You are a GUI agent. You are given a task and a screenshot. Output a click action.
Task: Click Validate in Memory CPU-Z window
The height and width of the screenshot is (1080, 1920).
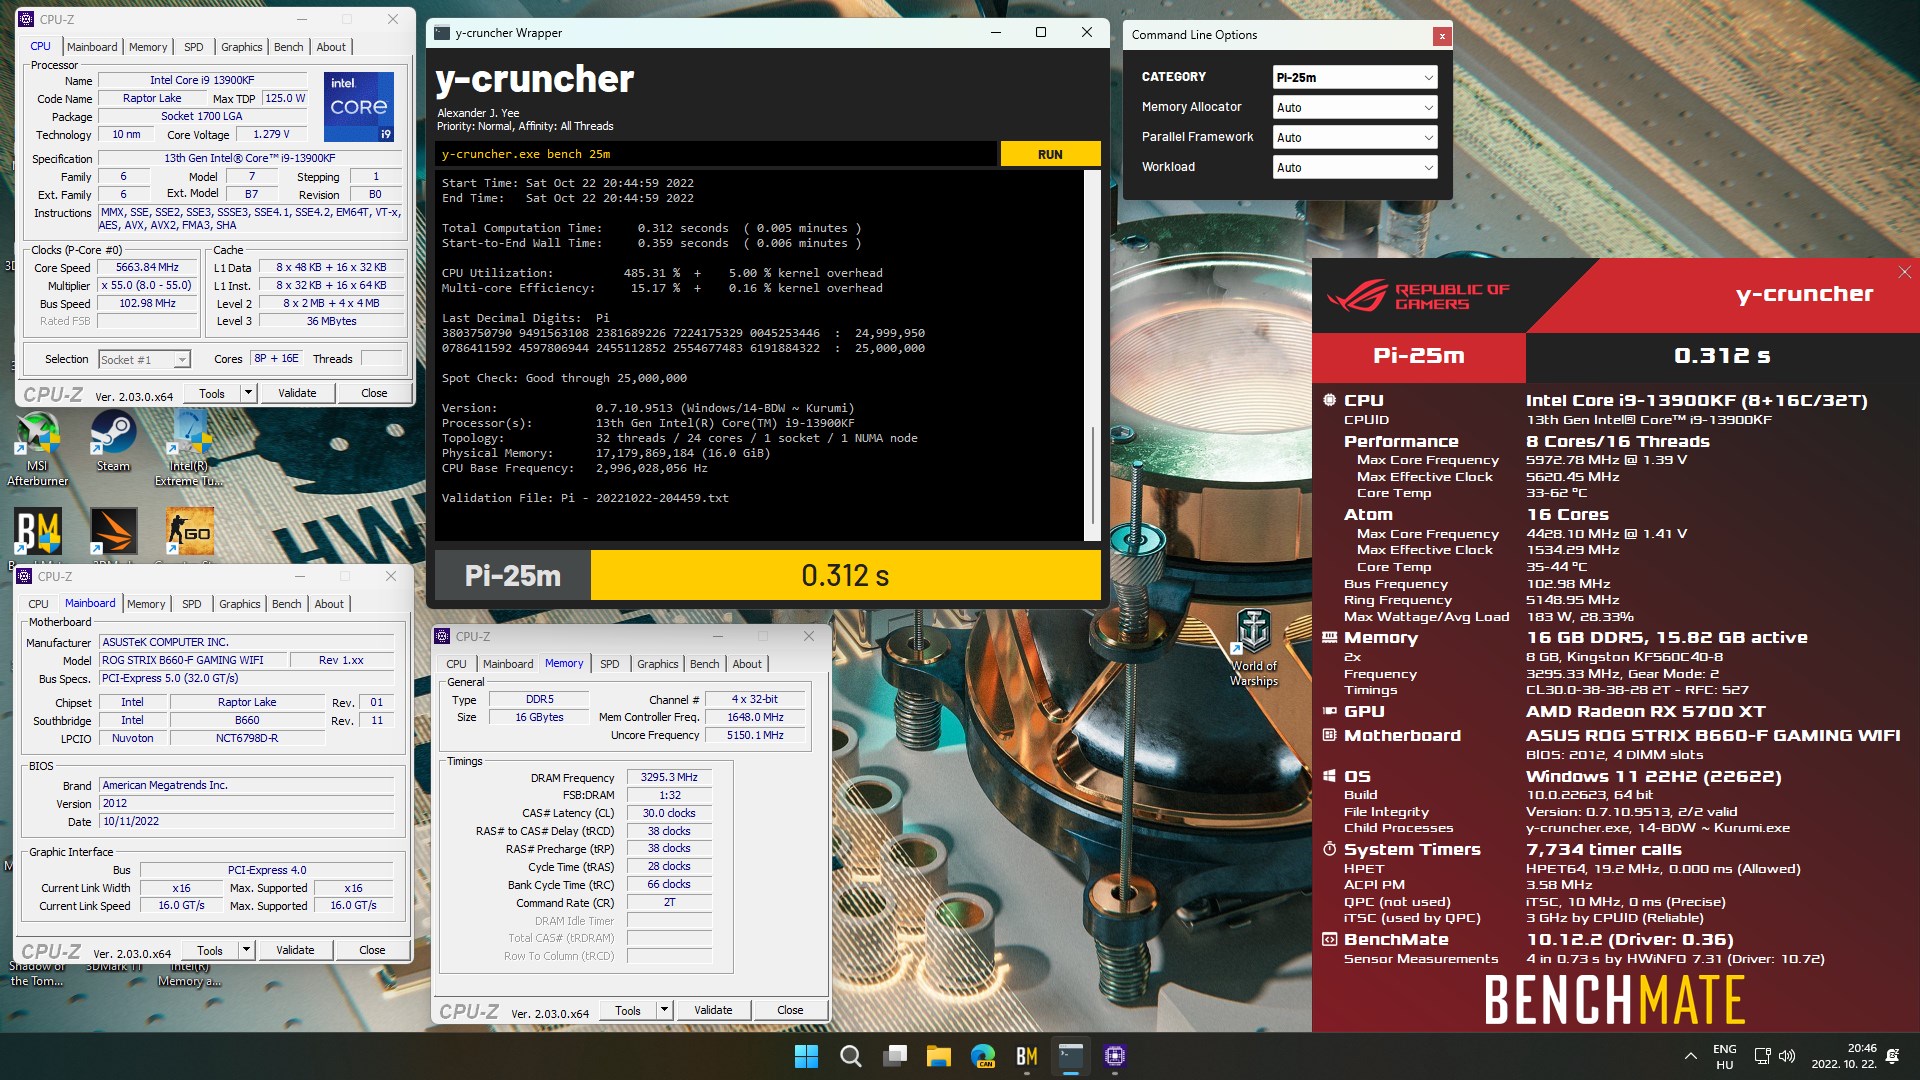(x=713, y=1010)
